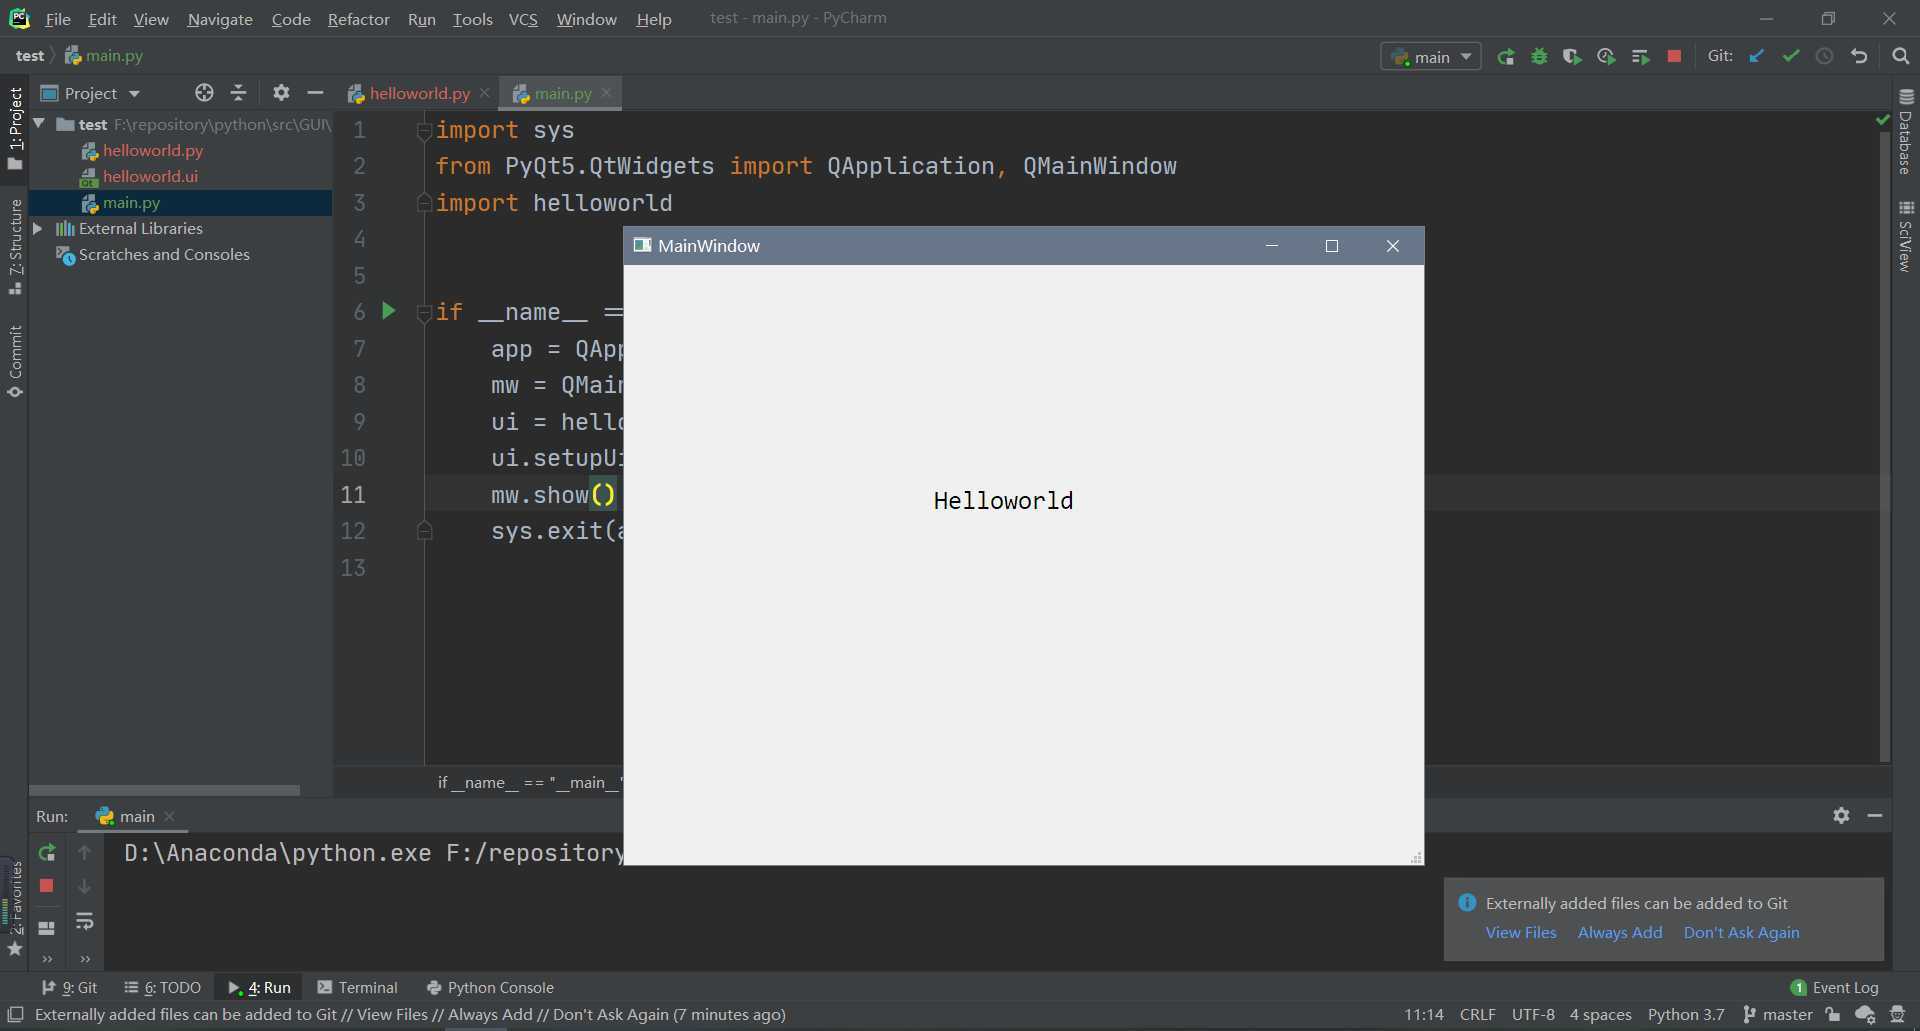Viewport: 1920px width, 1031px height.
Task: Rollback changes with the undo arrow icon
Action: [1859, 57]
